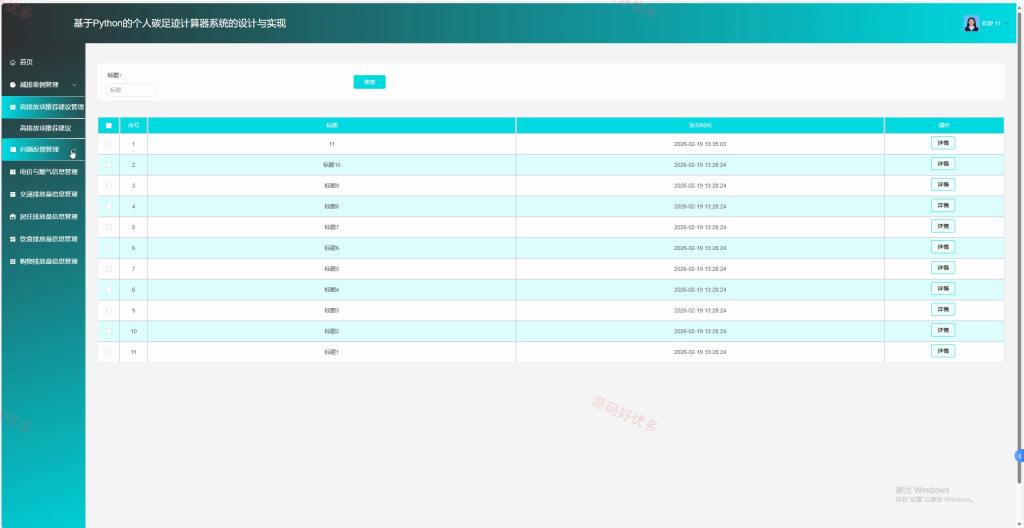1024x528 pixels.
Task: Click the 操作 column header
Action: pyautogui.click(x=944, y=125)
